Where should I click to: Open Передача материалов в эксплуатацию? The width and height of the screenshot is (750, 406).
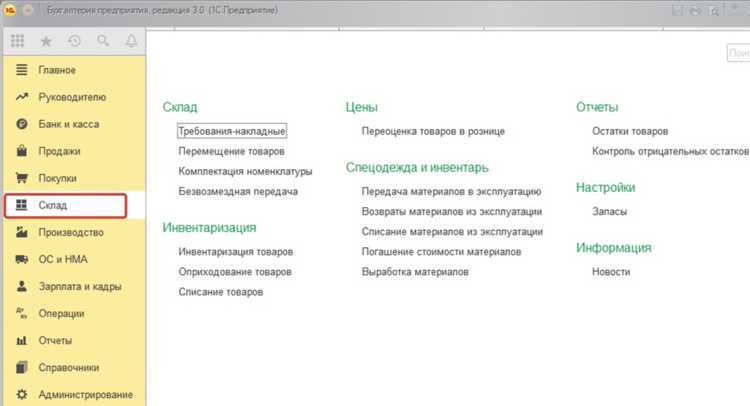point(451,191)
